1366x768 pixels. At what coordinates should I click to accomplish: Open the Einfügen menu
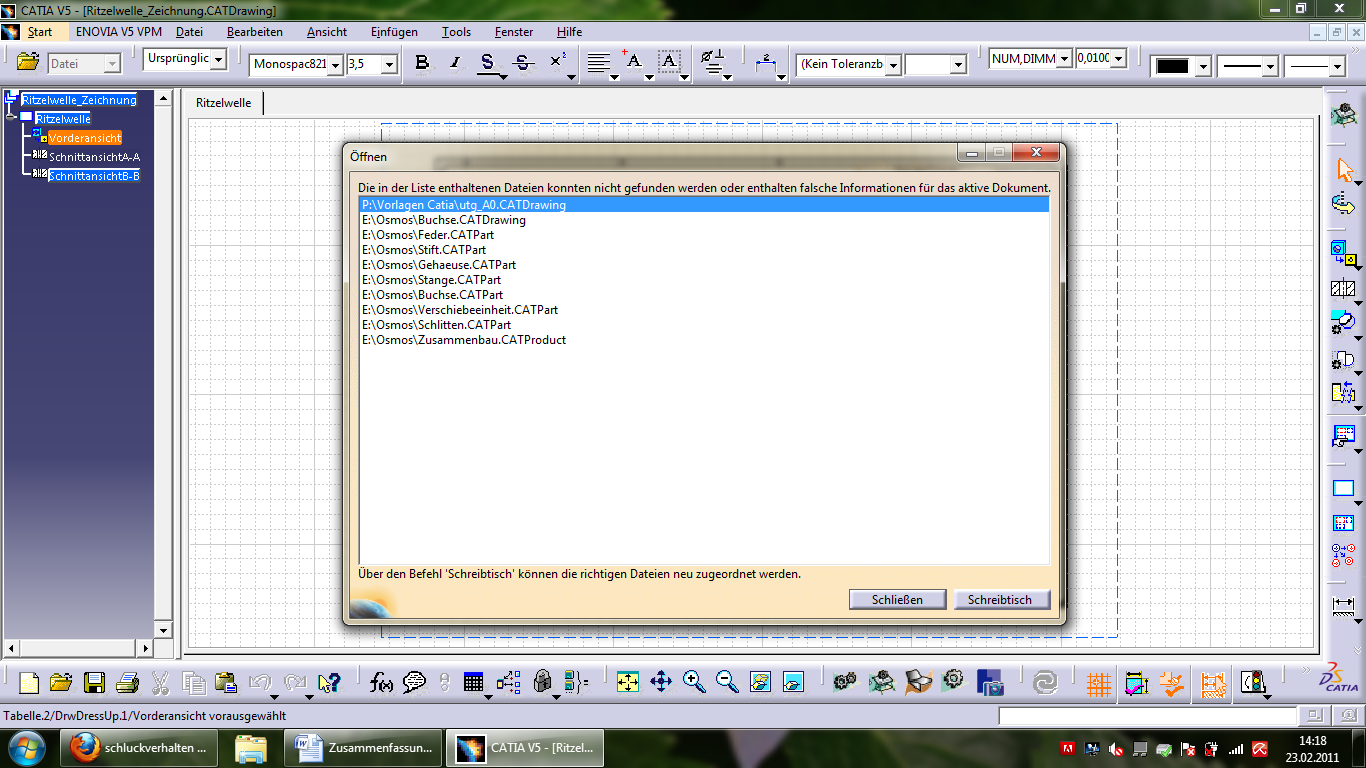[x=394, y=32]
